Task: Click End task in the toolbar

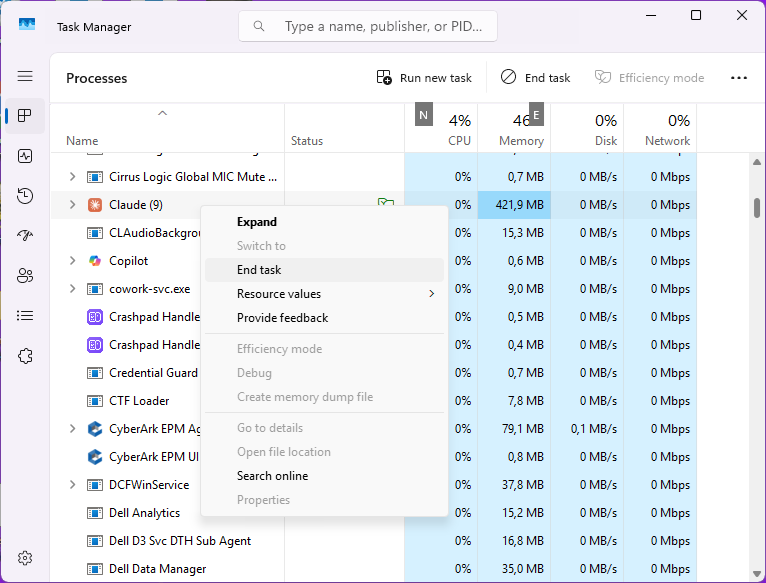Action: (535, 78)
